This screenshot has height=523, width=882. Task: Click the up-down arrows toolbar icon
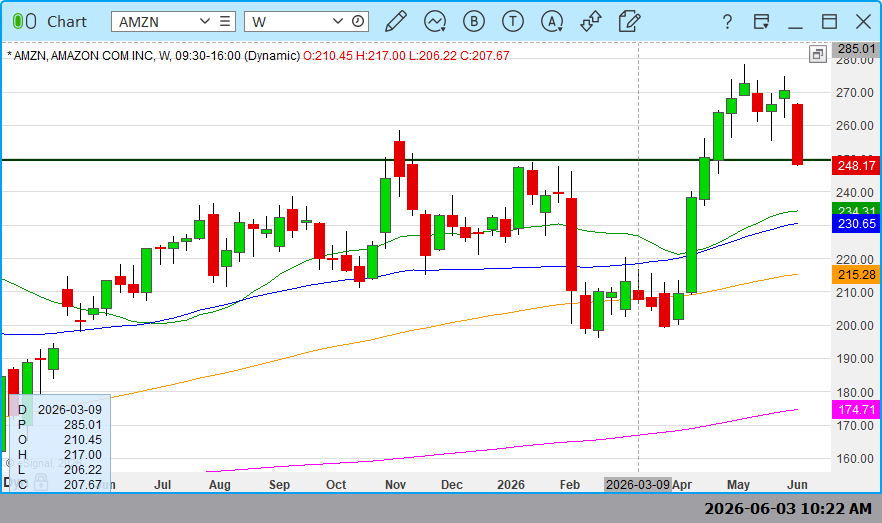(591, 21)
